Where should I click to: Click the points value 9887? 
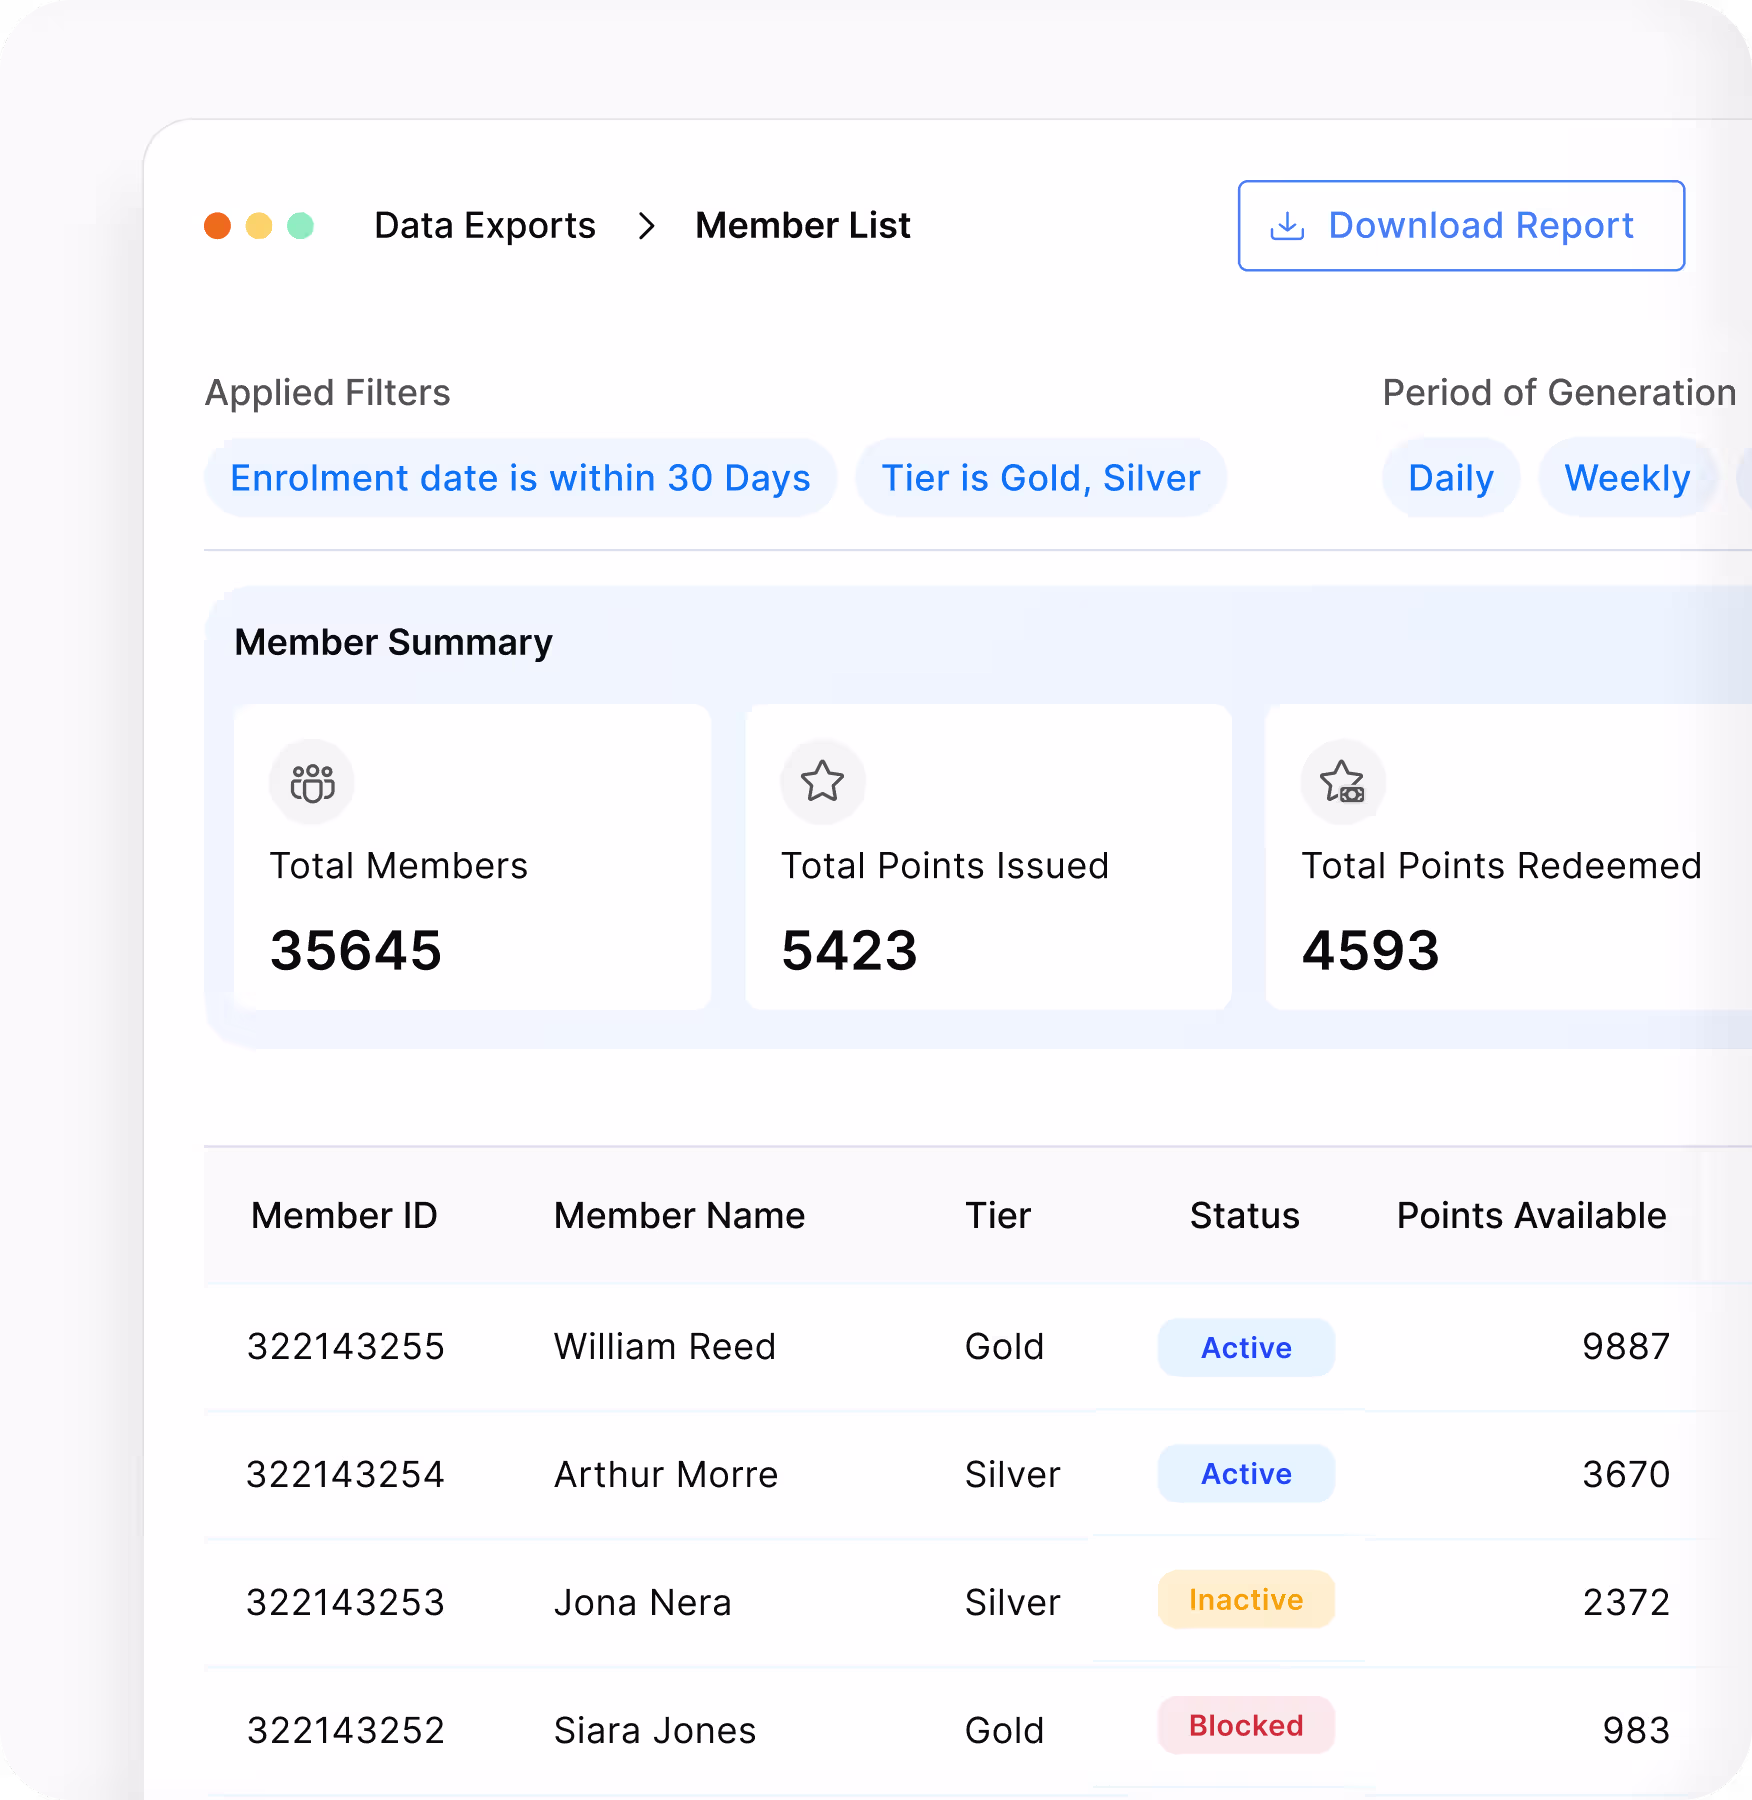[x=1626, y=1347]
